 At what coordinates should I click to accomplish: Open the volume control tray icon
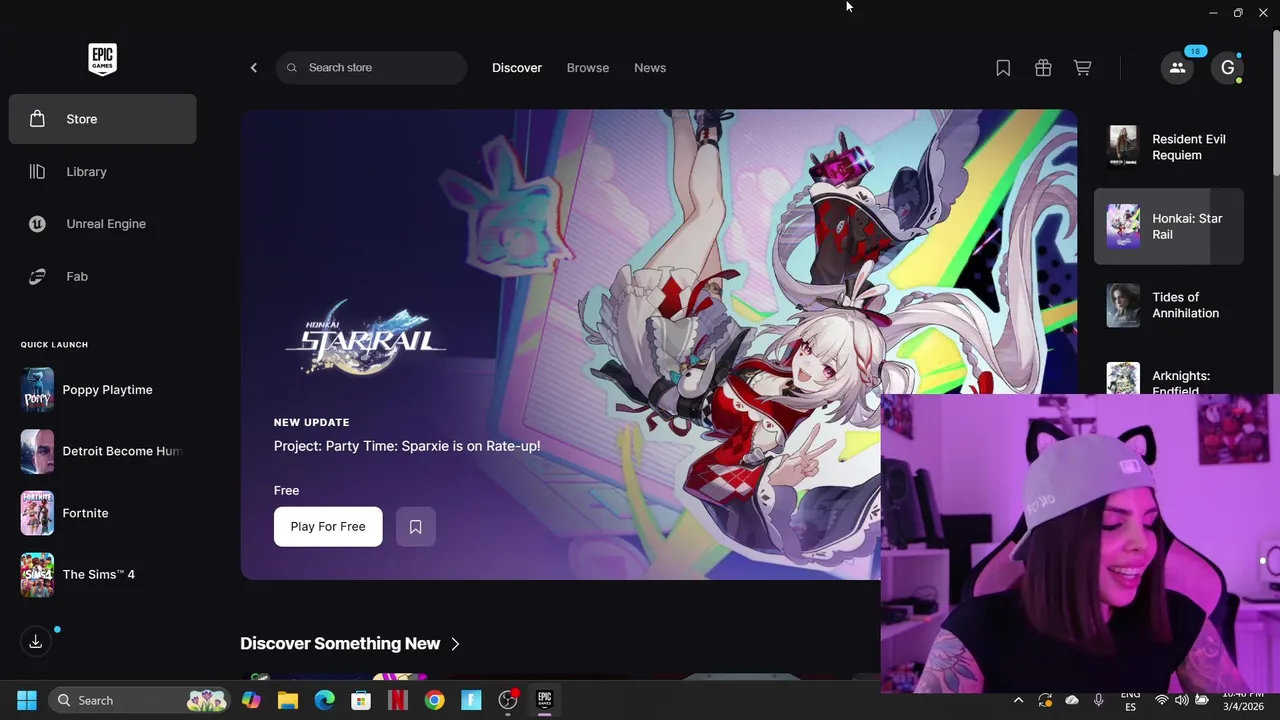pyautogui.click(x=1182, y=701)
